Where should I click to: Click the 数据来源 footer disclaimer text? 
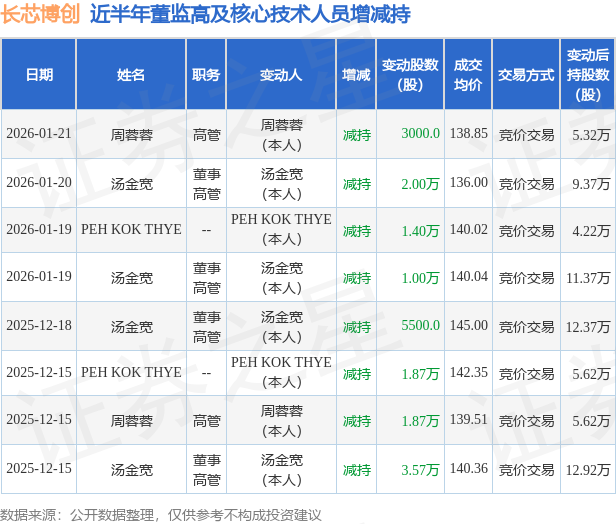click(161, 515)
